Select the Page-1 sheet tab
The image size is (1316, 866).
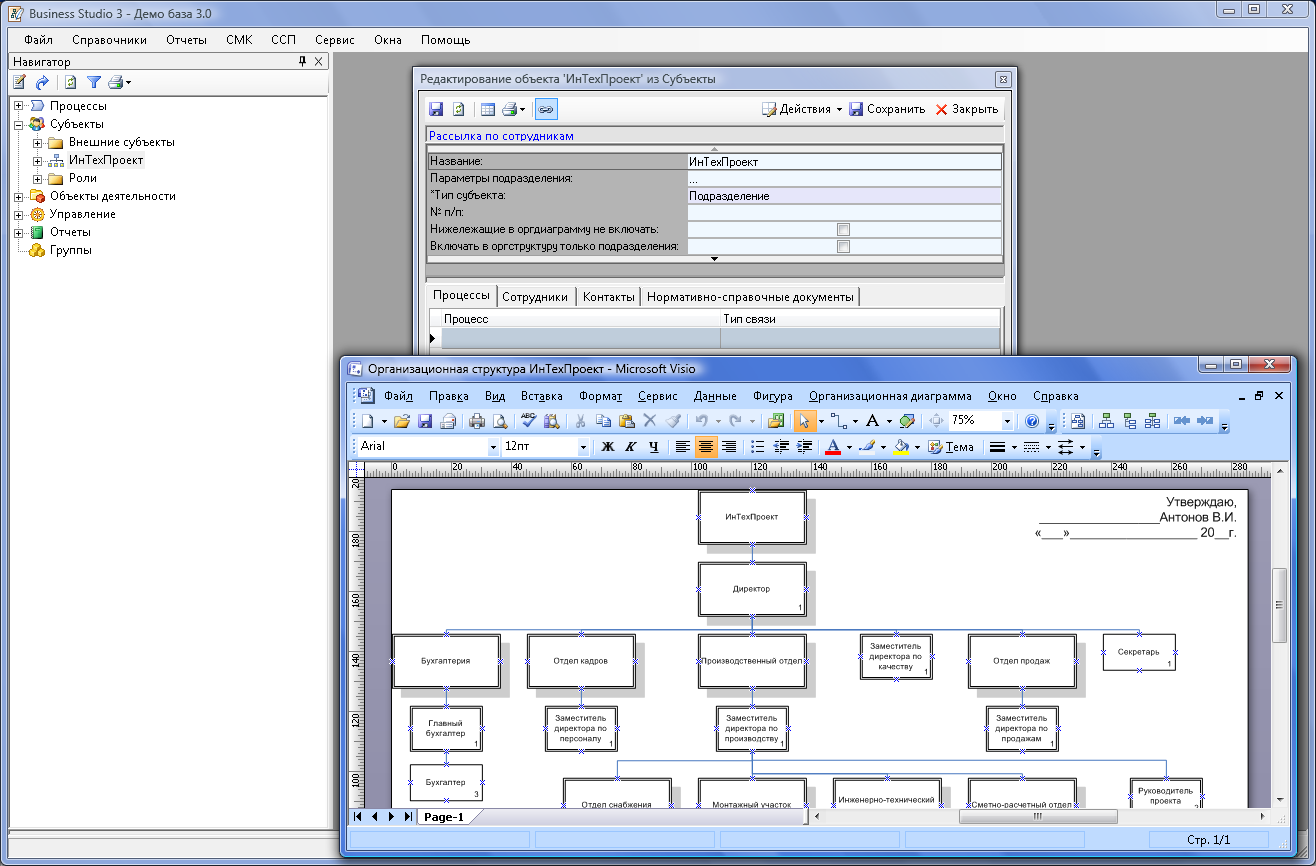pyautogui.click(x=443, y=817)
